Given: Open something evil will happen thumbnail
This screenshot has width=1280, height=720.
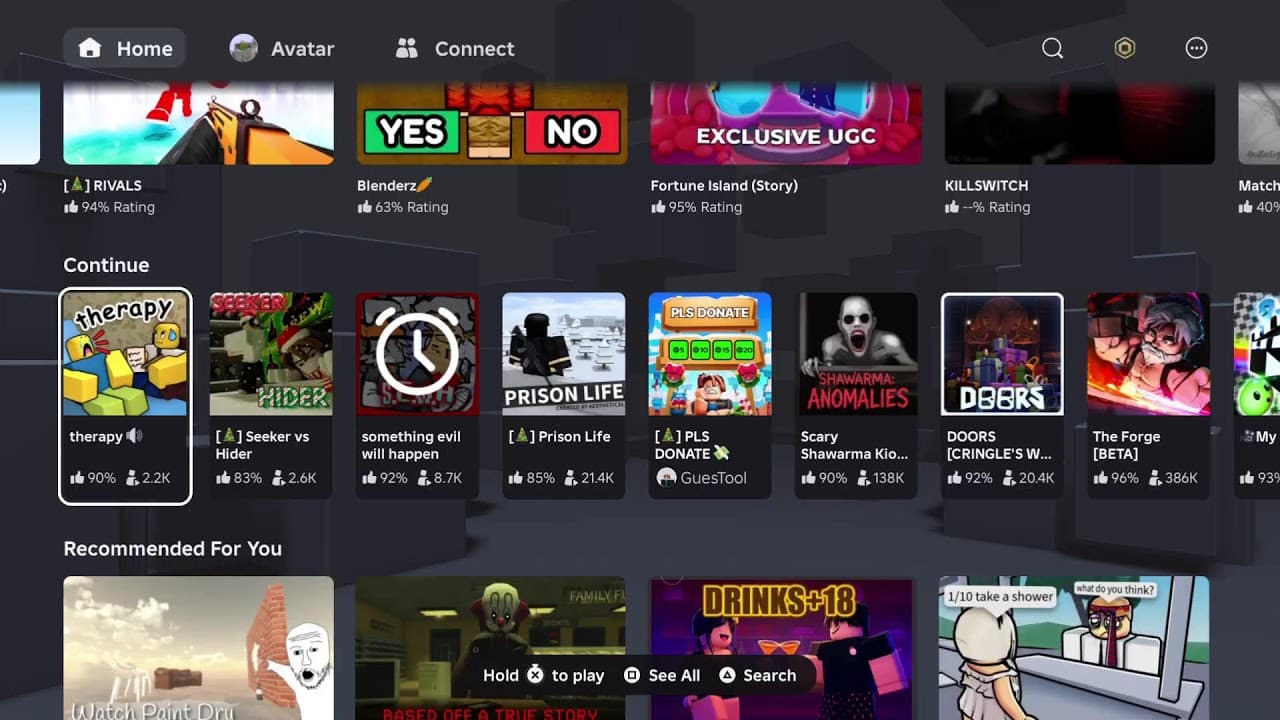Looking at the screenshot, I should point(417,354).
